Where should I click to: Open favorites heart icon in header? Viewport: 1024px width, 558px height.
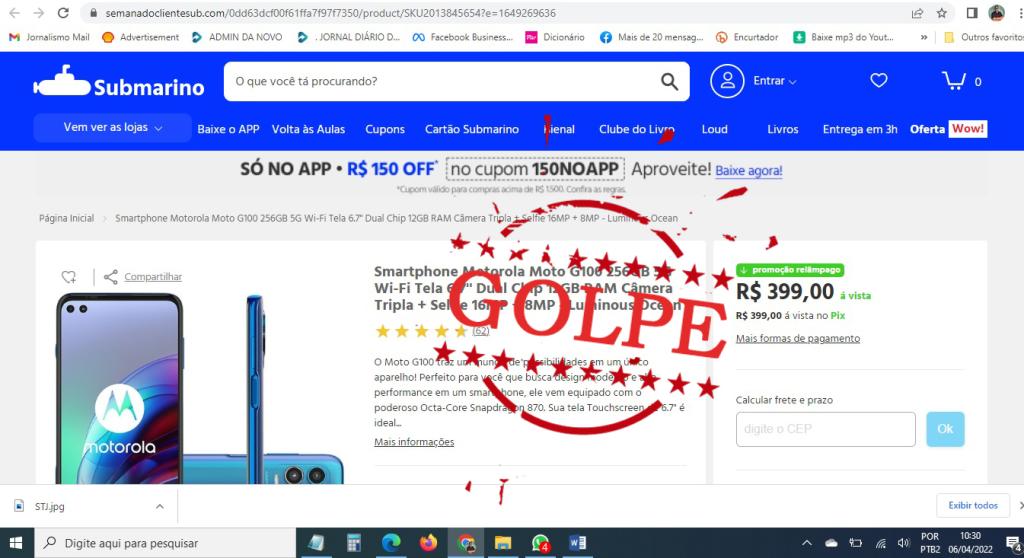(x=879, y=80)
